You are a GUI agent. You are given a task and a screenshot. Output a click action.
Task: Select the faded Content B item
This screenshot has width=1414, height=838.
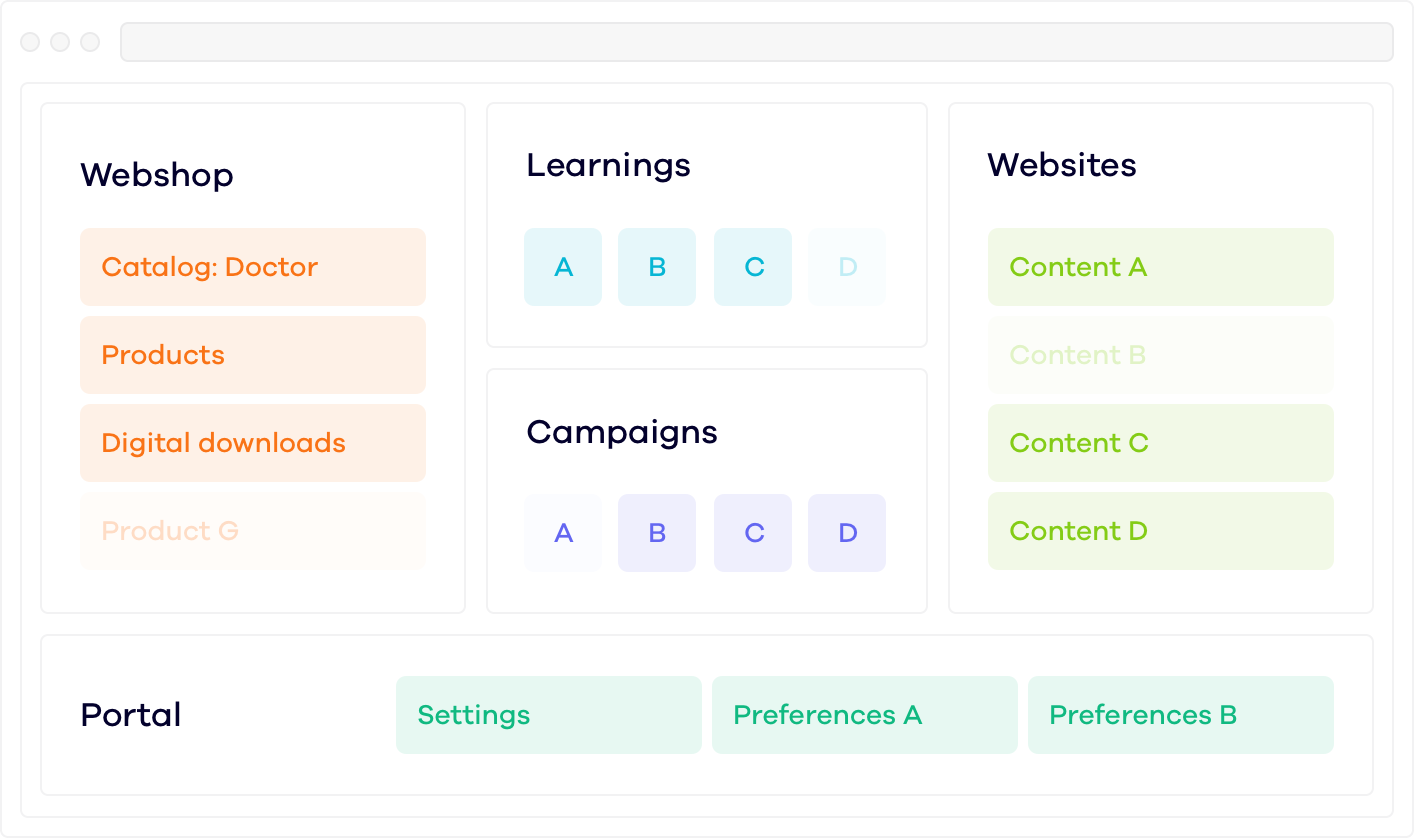(x=1160, y=355)
